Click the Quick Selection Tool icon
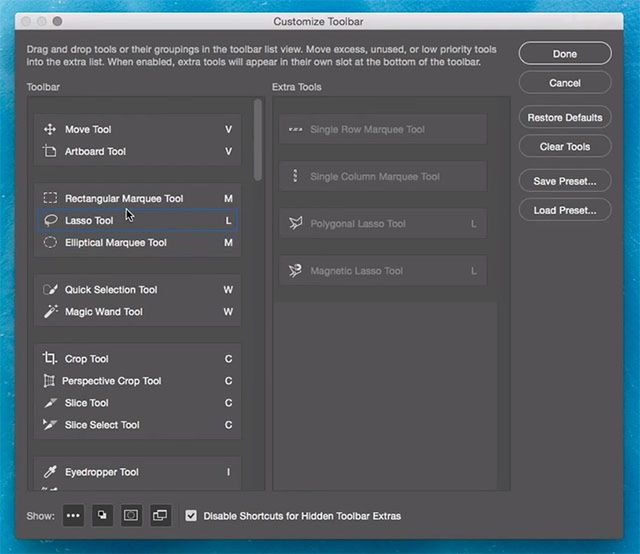Screen dimensions: 640x554 (x=50, y=289)
